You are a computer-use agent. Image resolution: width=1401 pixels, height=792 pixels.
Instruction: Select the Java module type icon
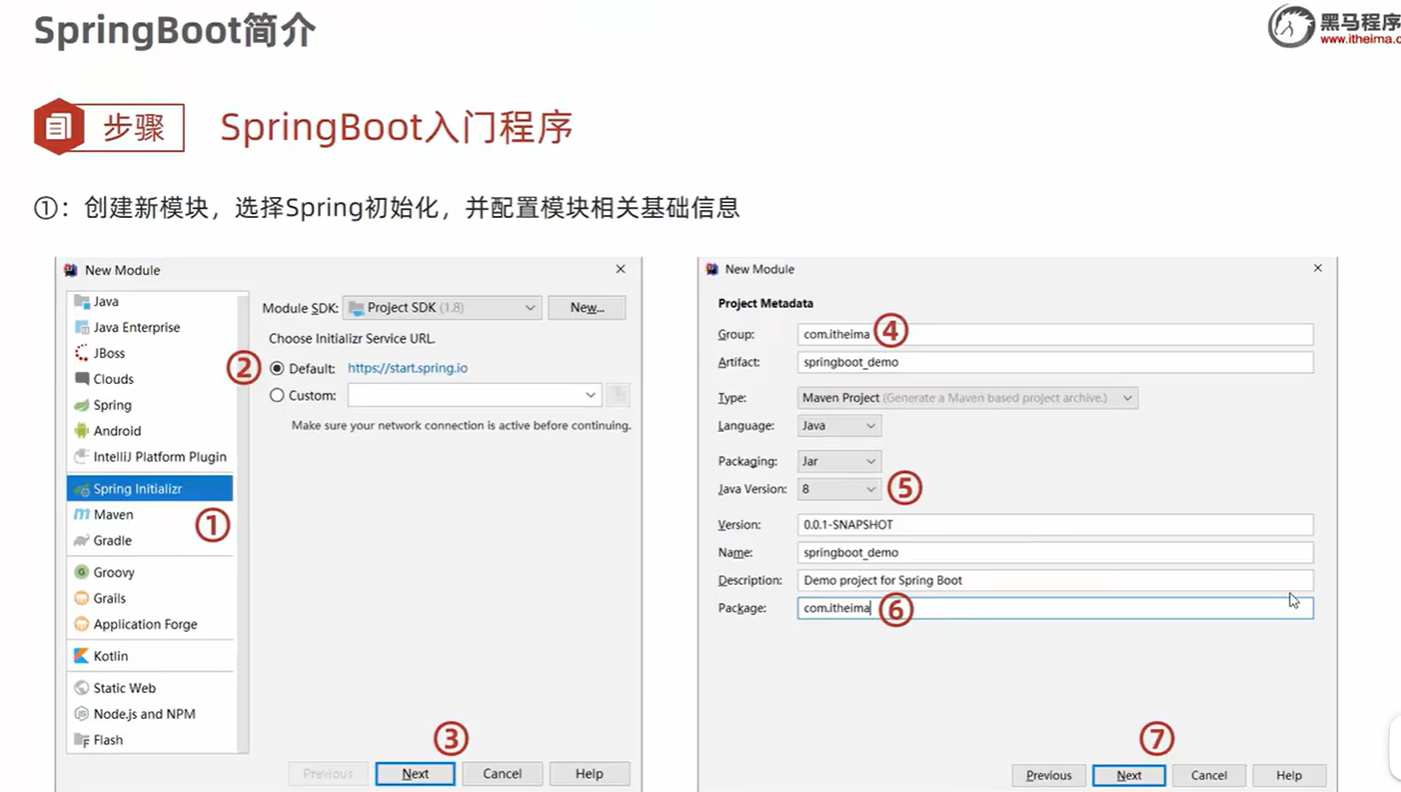[x=82, y=301]
